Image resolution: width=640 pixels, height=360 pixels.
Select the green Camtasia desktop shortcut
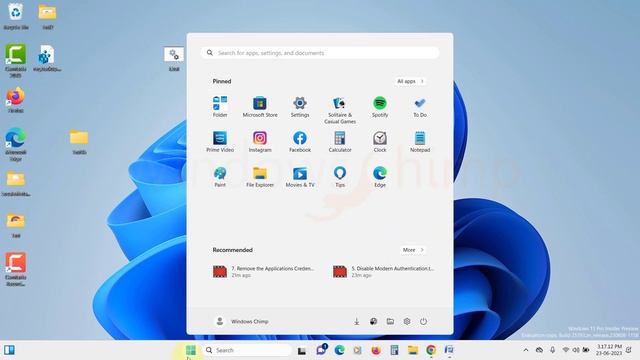(16, 60)
